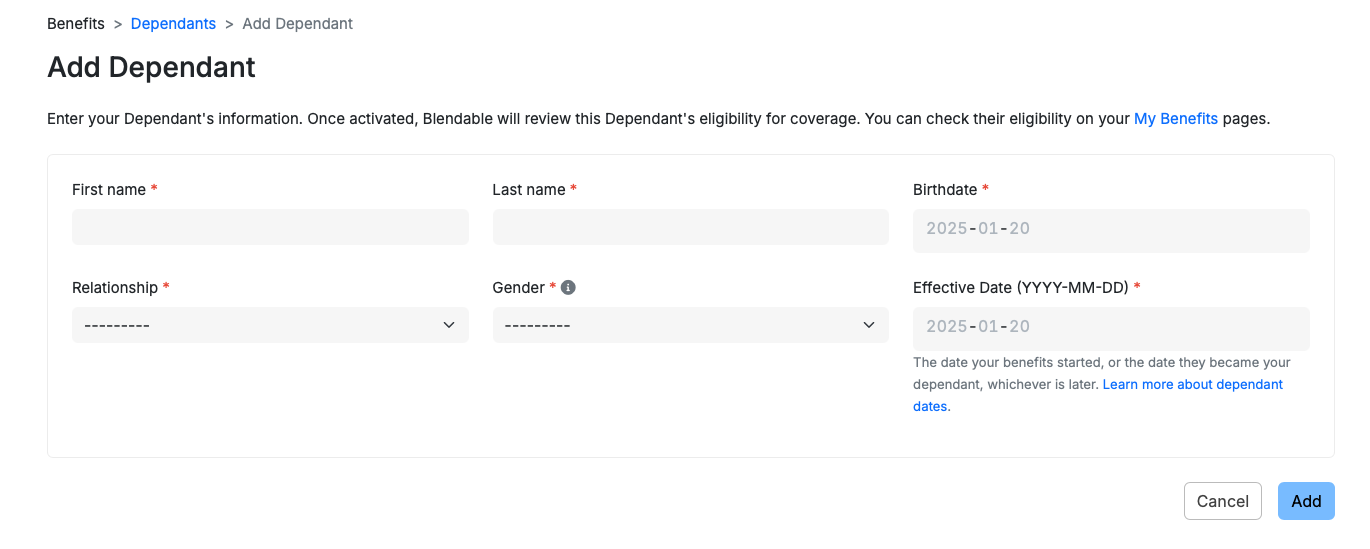Open the Dependants breadcrumb link
Viewport: 1370px width, 549px height.
(173, 23)
